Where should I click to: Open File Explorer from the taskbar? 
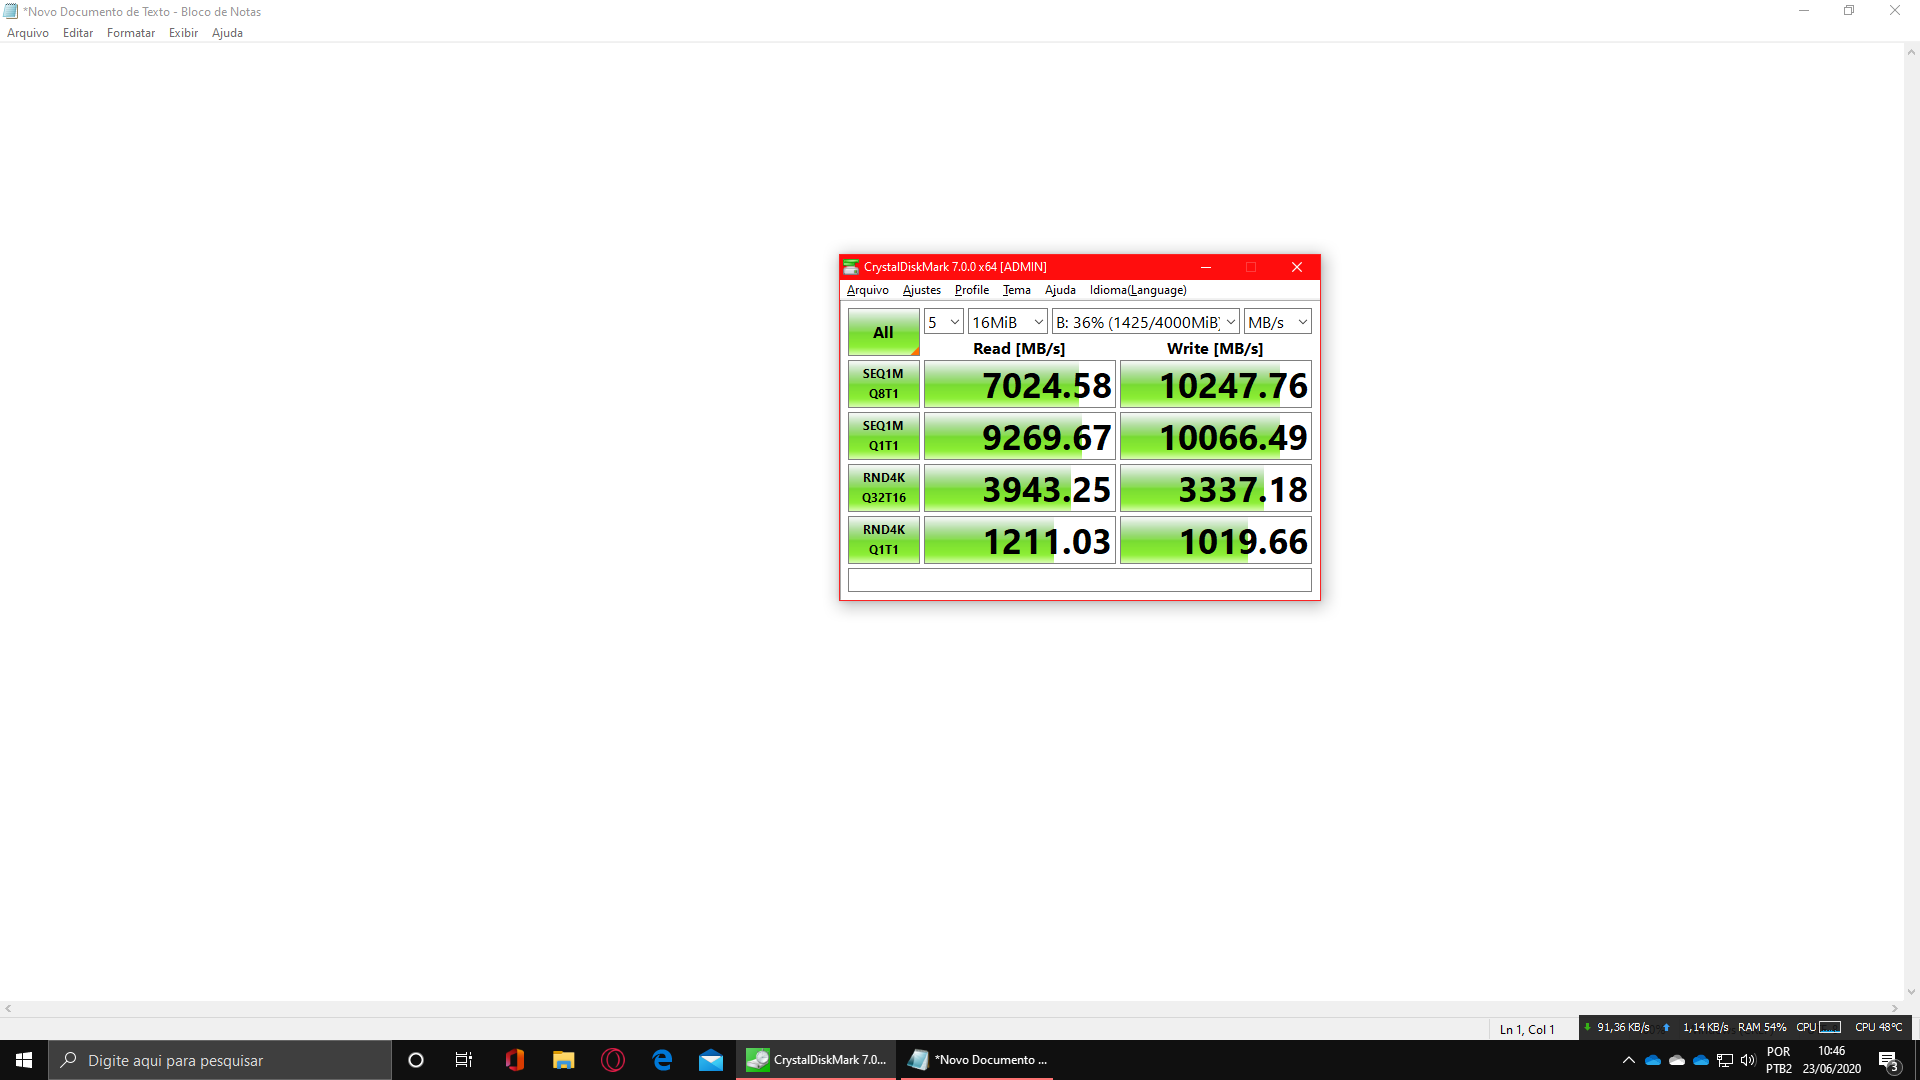click(x=563, y=1060)
